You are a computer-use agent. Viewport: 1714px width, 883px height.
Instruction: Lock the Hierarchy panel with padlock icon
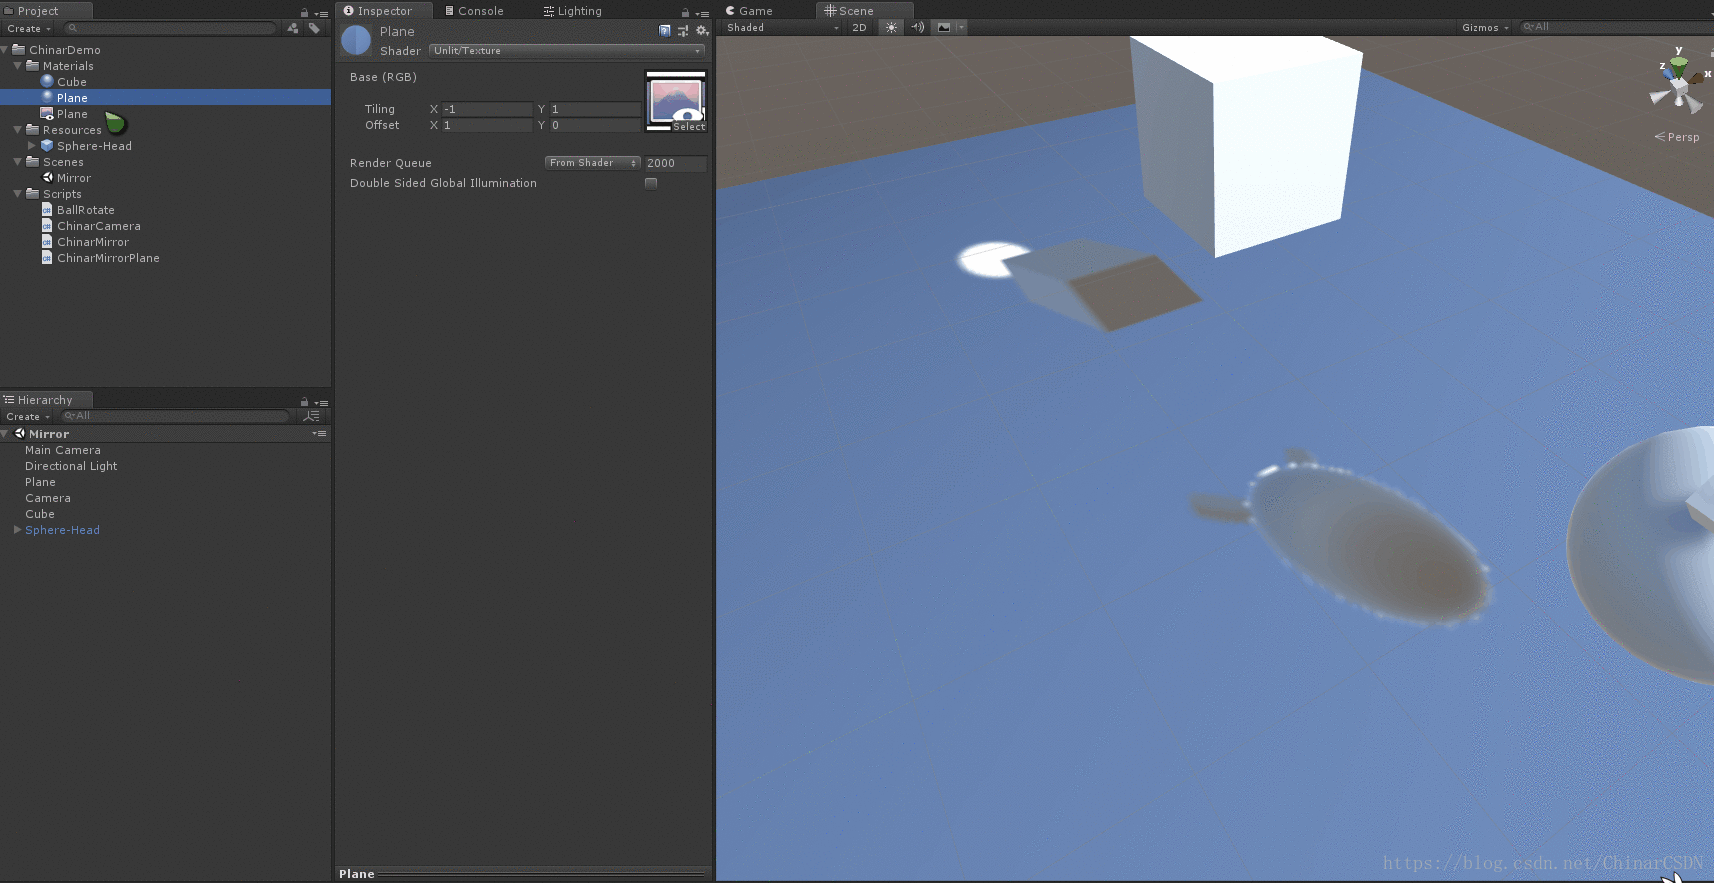304,401
